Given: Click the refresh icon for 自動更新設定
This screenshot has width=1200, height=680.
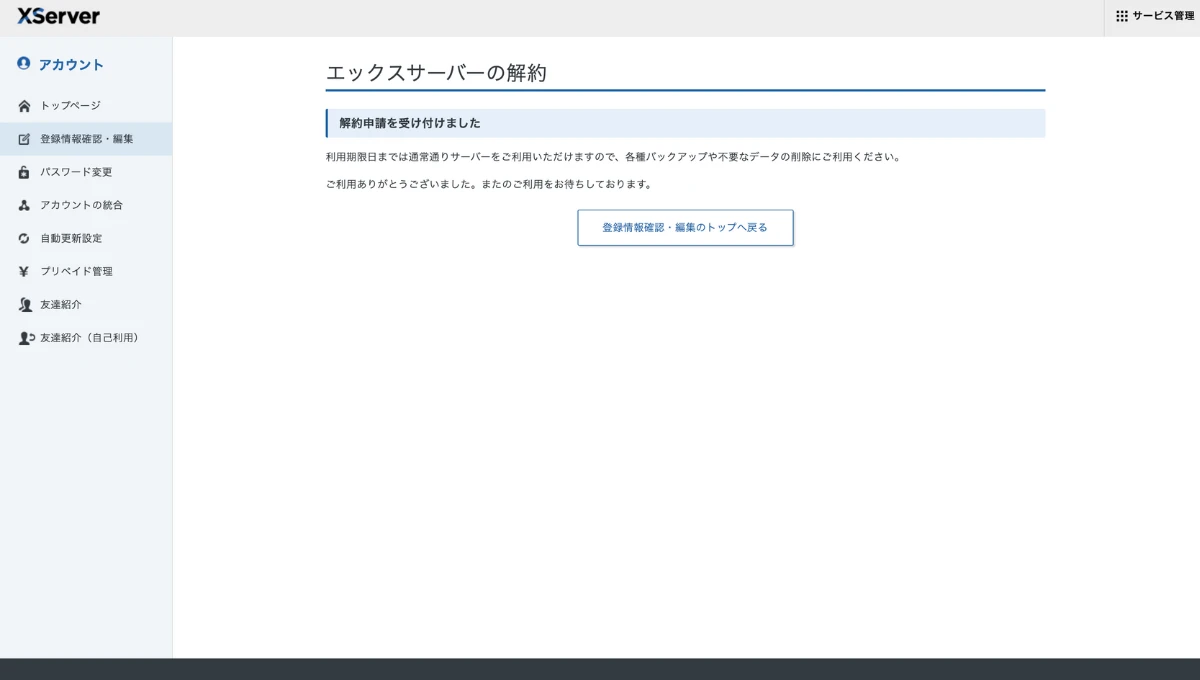Looking at the screenshot, I should [25, 238].
